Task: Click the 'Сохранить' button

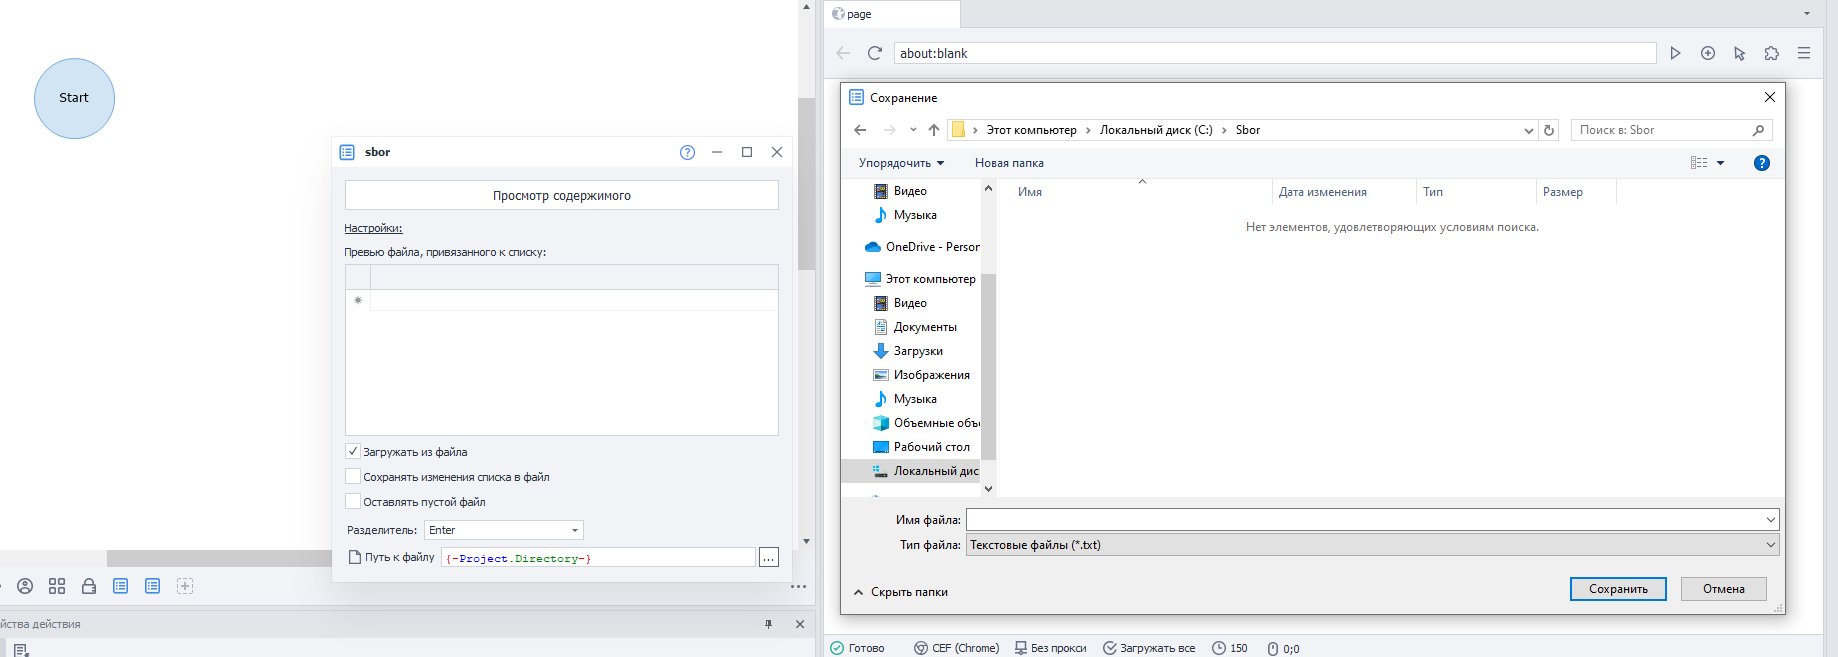Action: coord(1618,589)
